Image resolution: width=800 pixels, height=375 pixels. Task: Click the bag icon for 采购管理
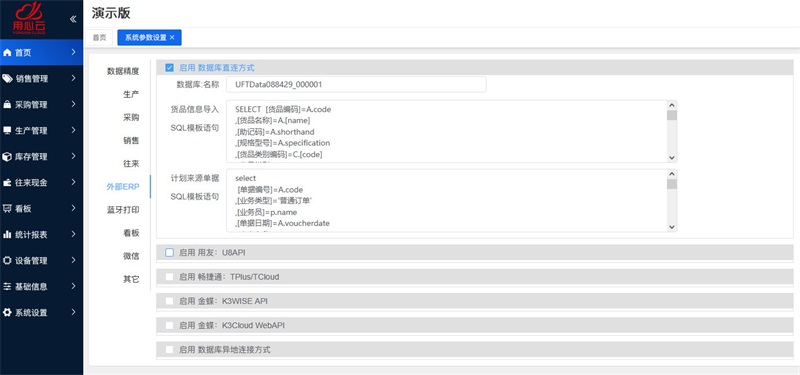7,105
